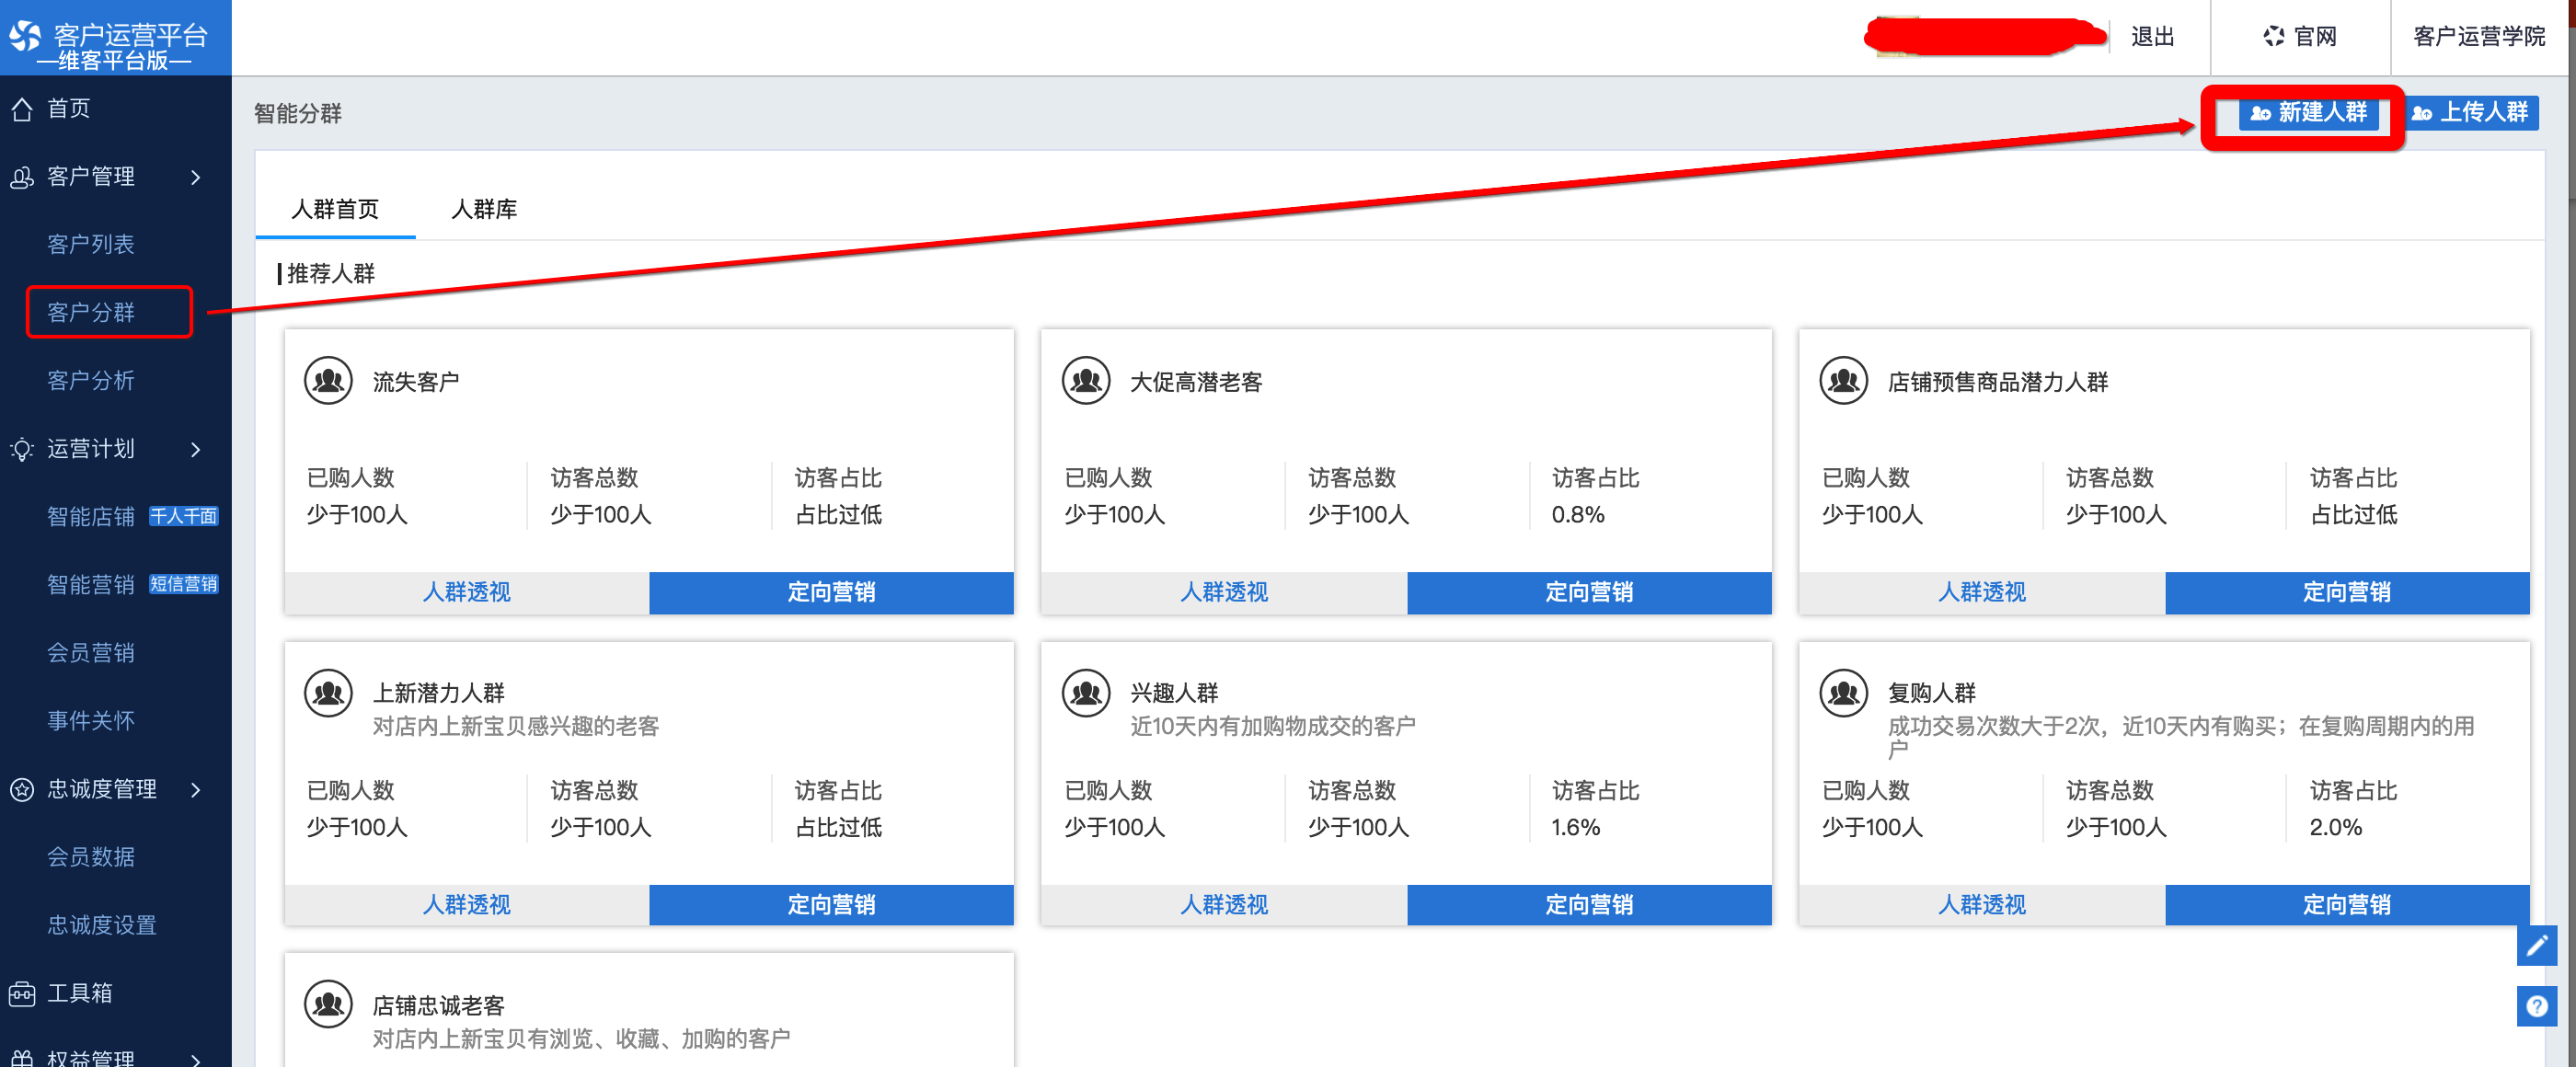Open 智能营销 in the sidebar
Viewport: 2576px width, 1067px height.
(91, 585)
